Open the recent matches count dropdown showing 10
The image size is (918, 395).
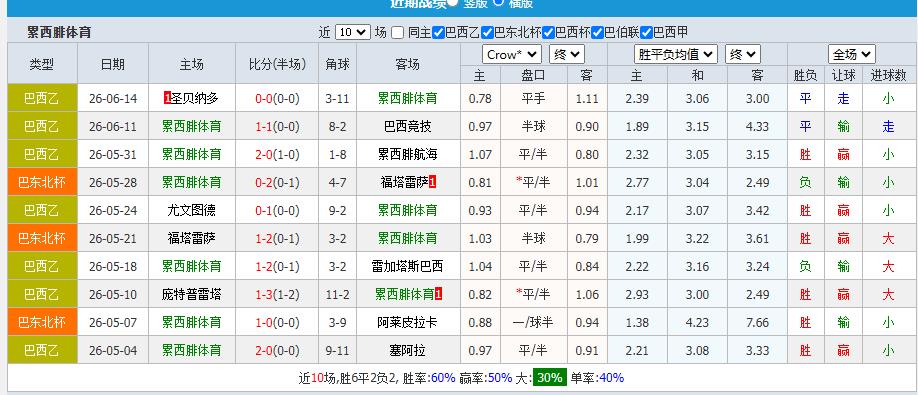[352, 32]
